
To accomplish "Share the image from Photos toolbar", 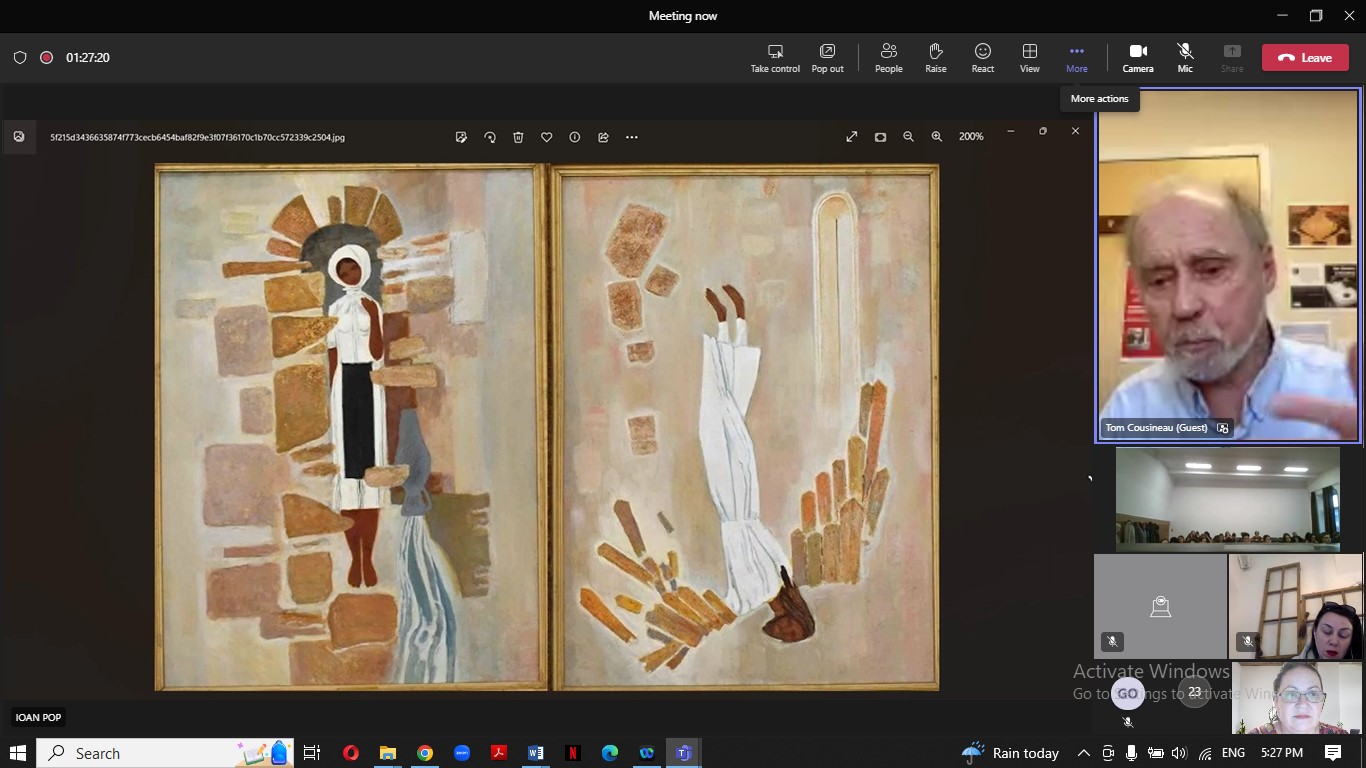I will (x=603, y=137).
